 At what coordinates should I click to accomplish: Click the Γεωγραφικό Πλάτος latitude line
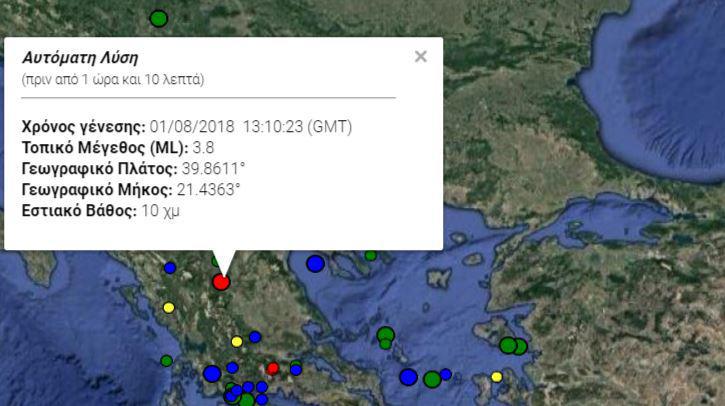pos(134,169)
